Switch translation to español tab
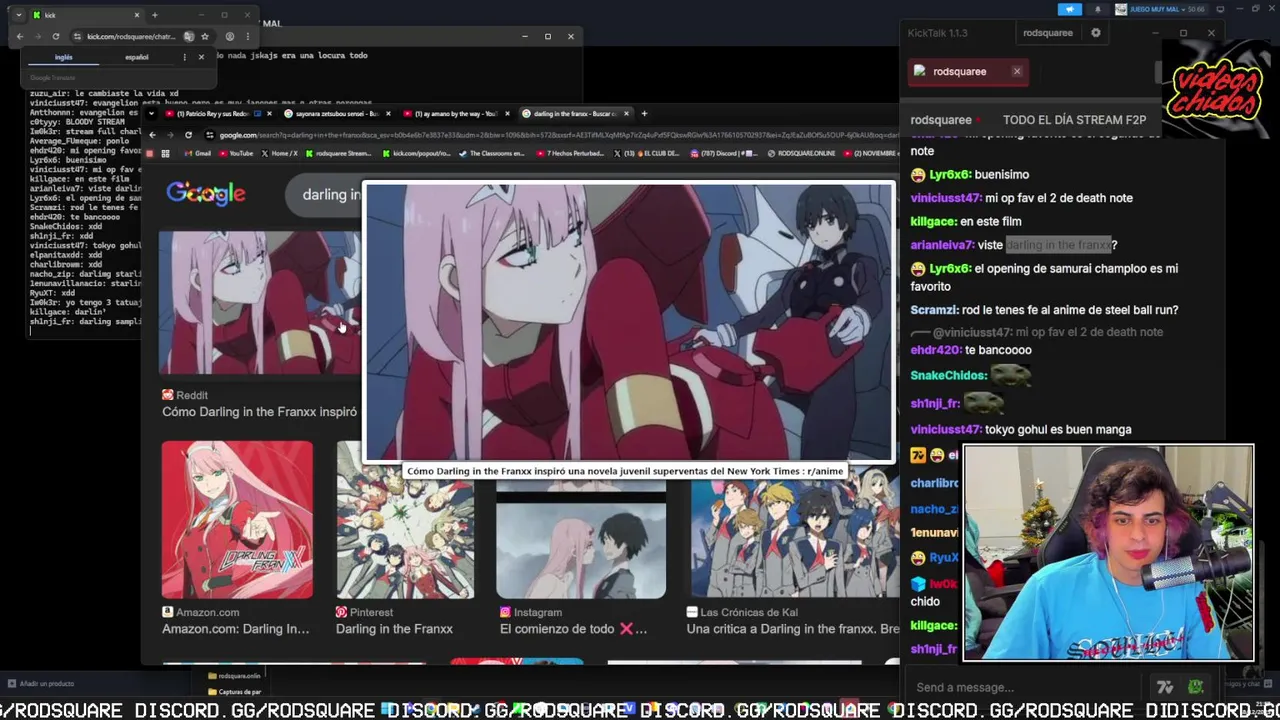 pyautogui.click(x=137, y=57)
